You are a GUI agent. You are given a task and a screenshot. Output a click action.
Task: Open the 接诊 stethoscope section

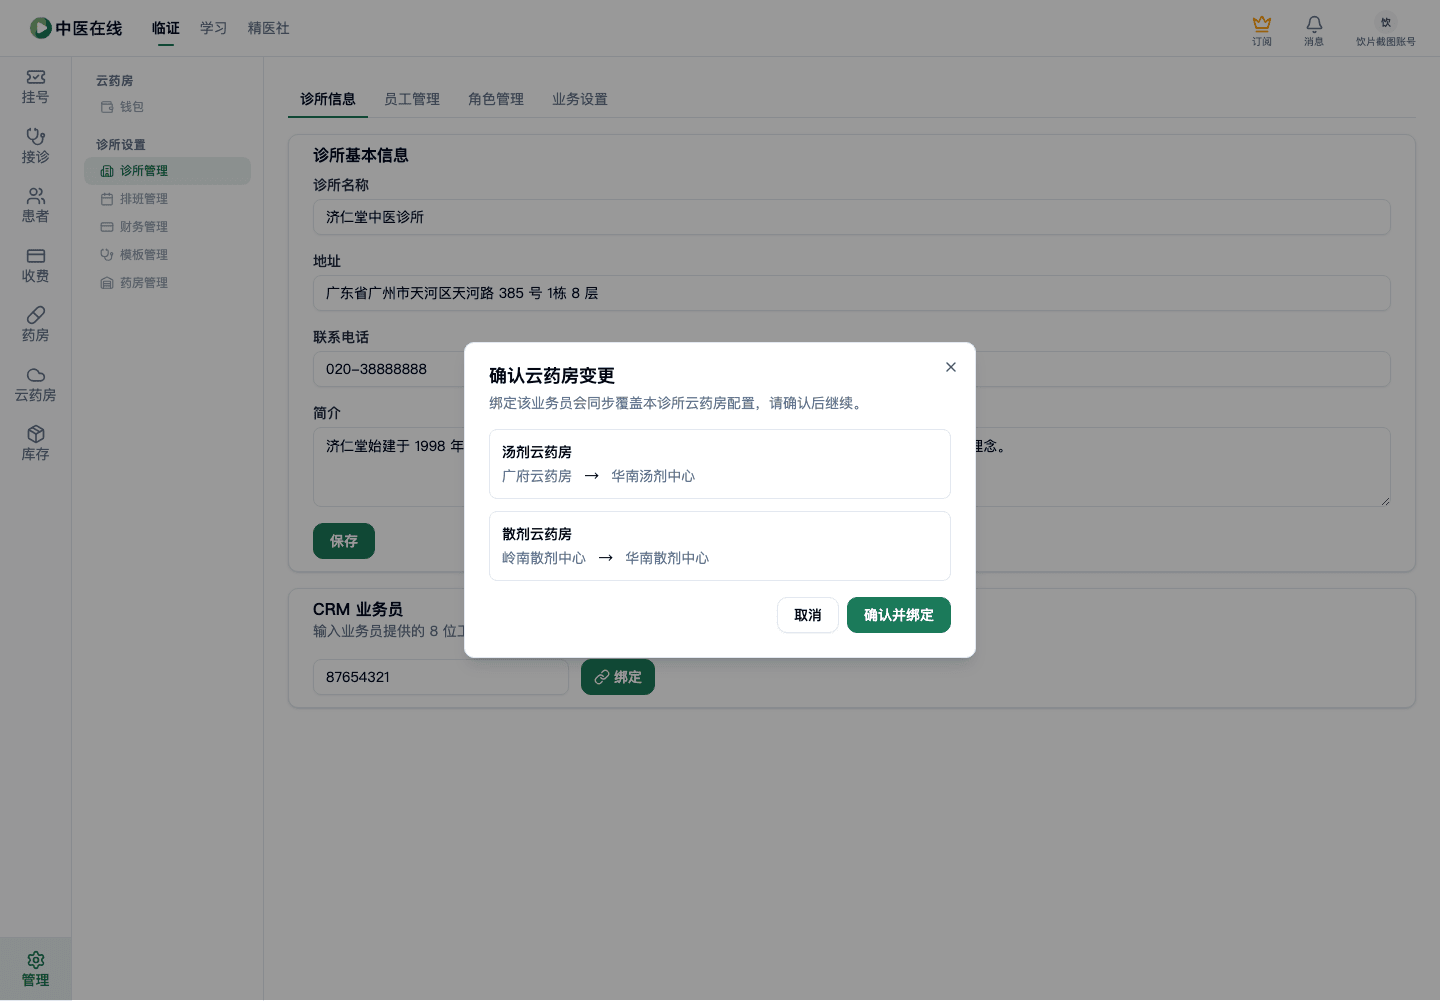click(36, 146)
